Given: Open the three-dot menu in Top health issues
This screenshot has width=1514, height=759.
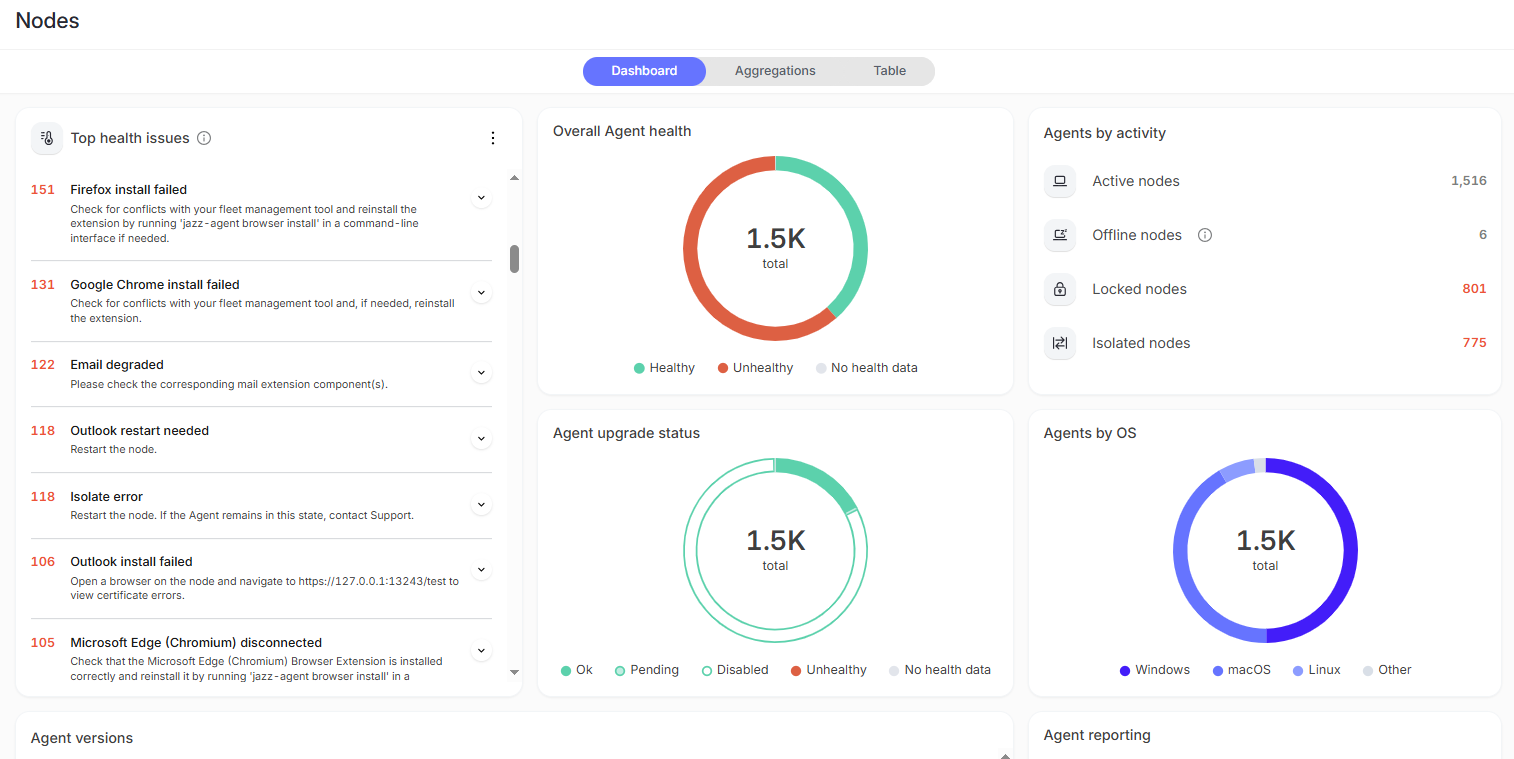Looking at the screenshot, I should pyautogui.click(x=492, y=138).
